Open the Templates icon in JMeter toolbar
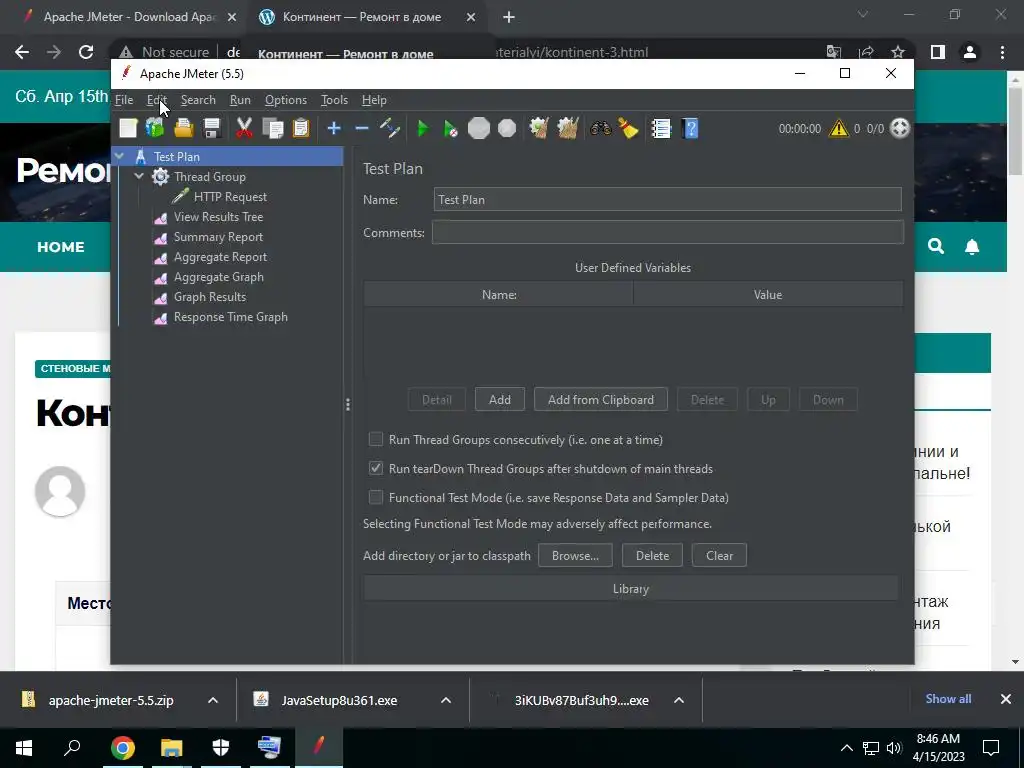This screenshot has height=768, width=1024. click(155, 128)
